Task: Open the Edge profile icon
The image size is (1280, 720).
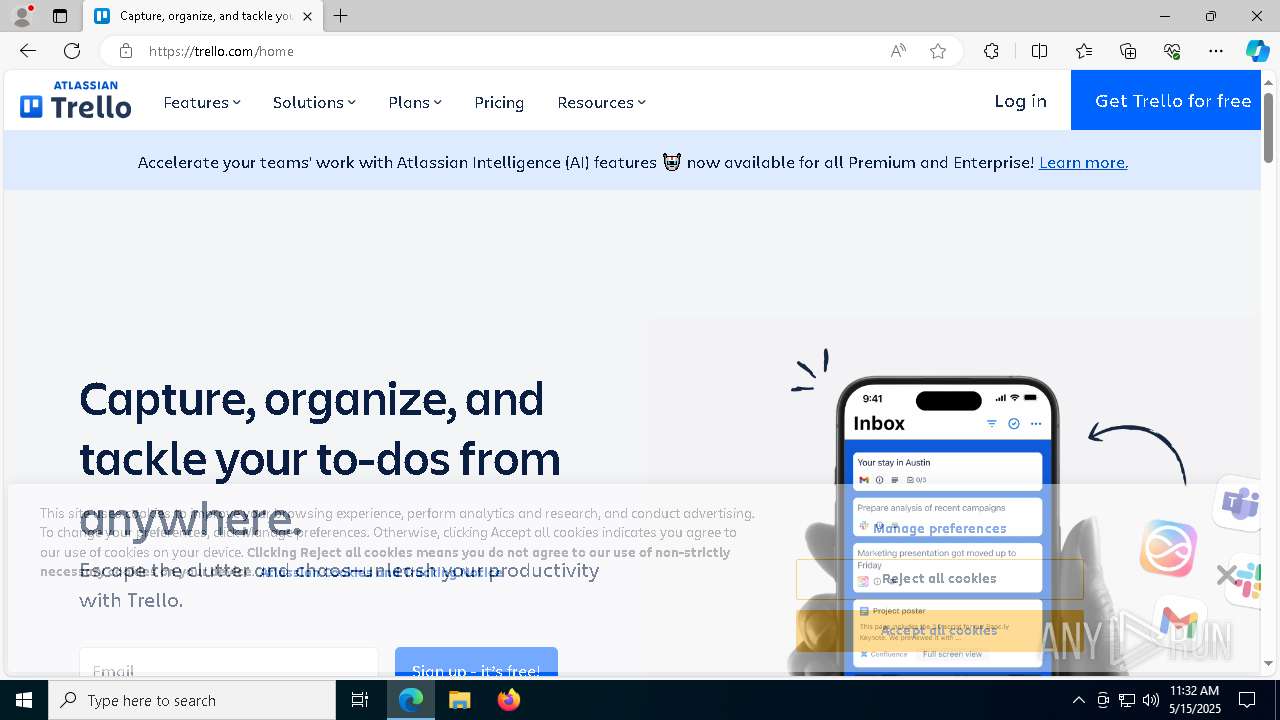Action: [x=22, y=16]
